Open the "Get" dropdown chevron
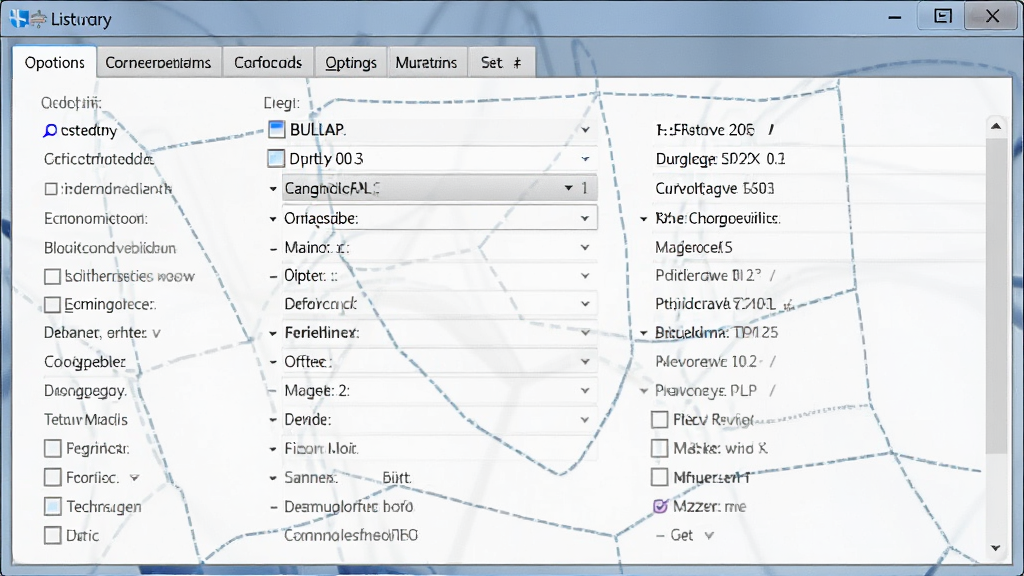1024x576 pixels. tap(709, 536)
